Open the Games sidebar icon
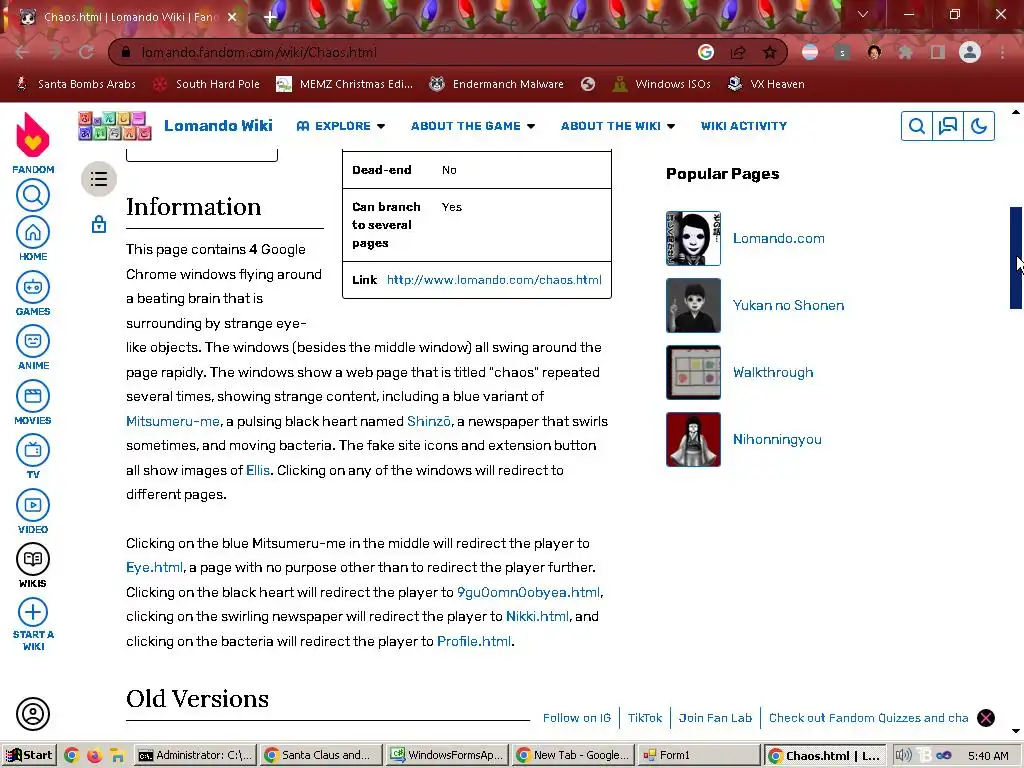 pyautogui.click(x=33, y=287)
